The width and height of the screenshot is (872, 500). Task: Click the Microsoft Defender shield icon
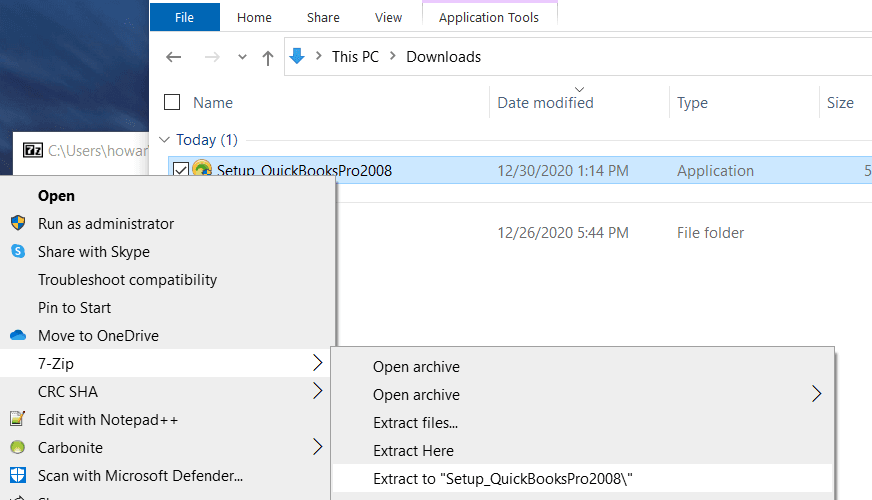click(x=18, y=475)
